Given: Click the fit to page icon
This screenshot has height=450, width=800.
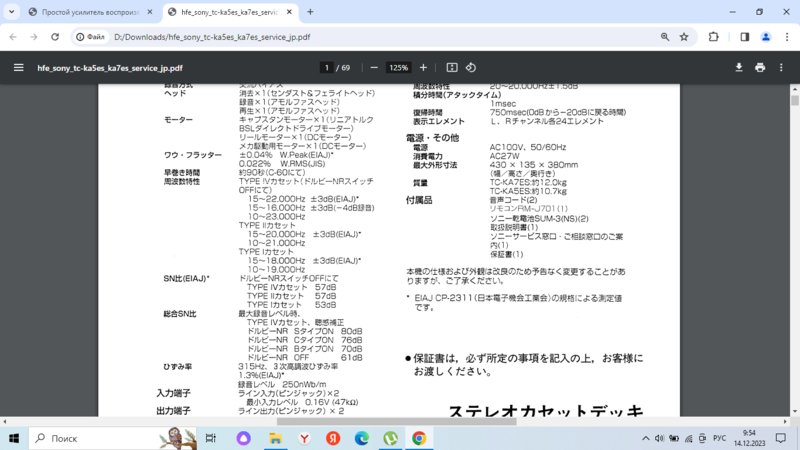Looking at the screenshot, I should point(452,67).
